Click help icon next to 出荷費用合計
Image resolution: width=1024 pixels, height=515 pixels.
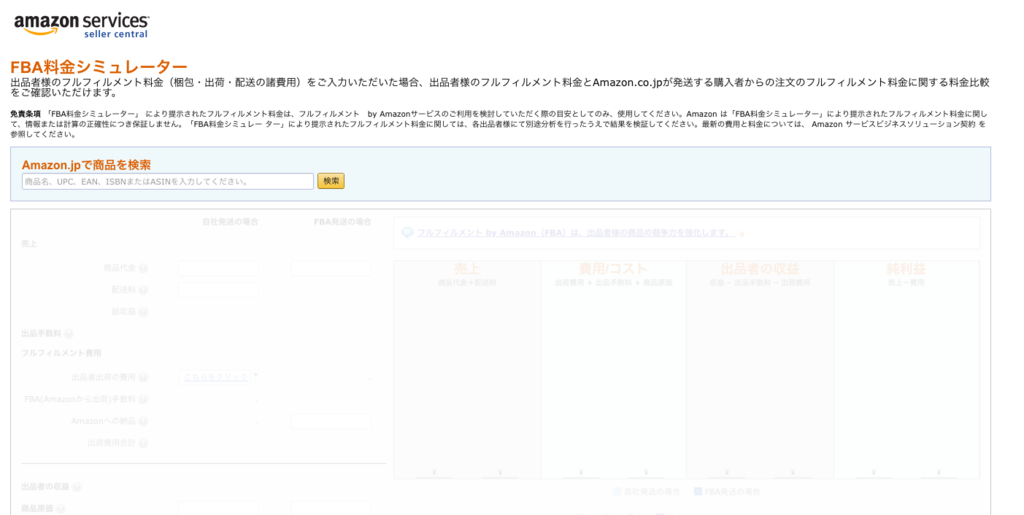(x=143, y=443)
